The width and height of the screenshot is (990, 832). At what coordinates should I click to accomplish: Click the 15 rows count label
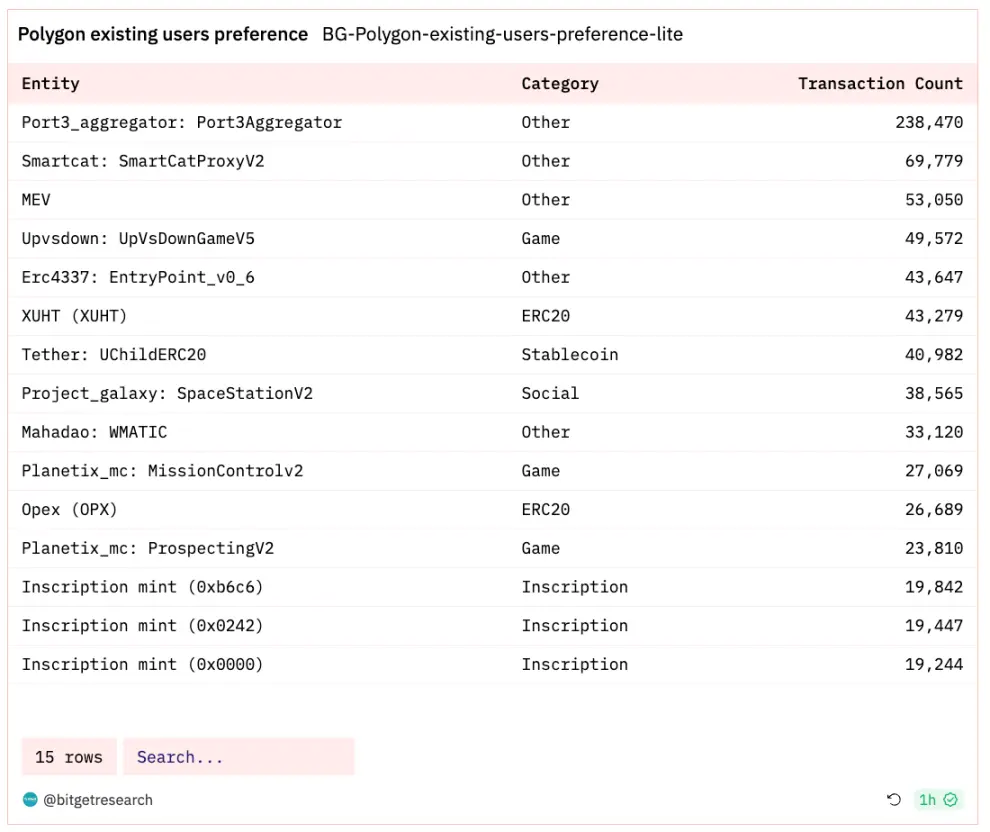click(x=69, y=757)
